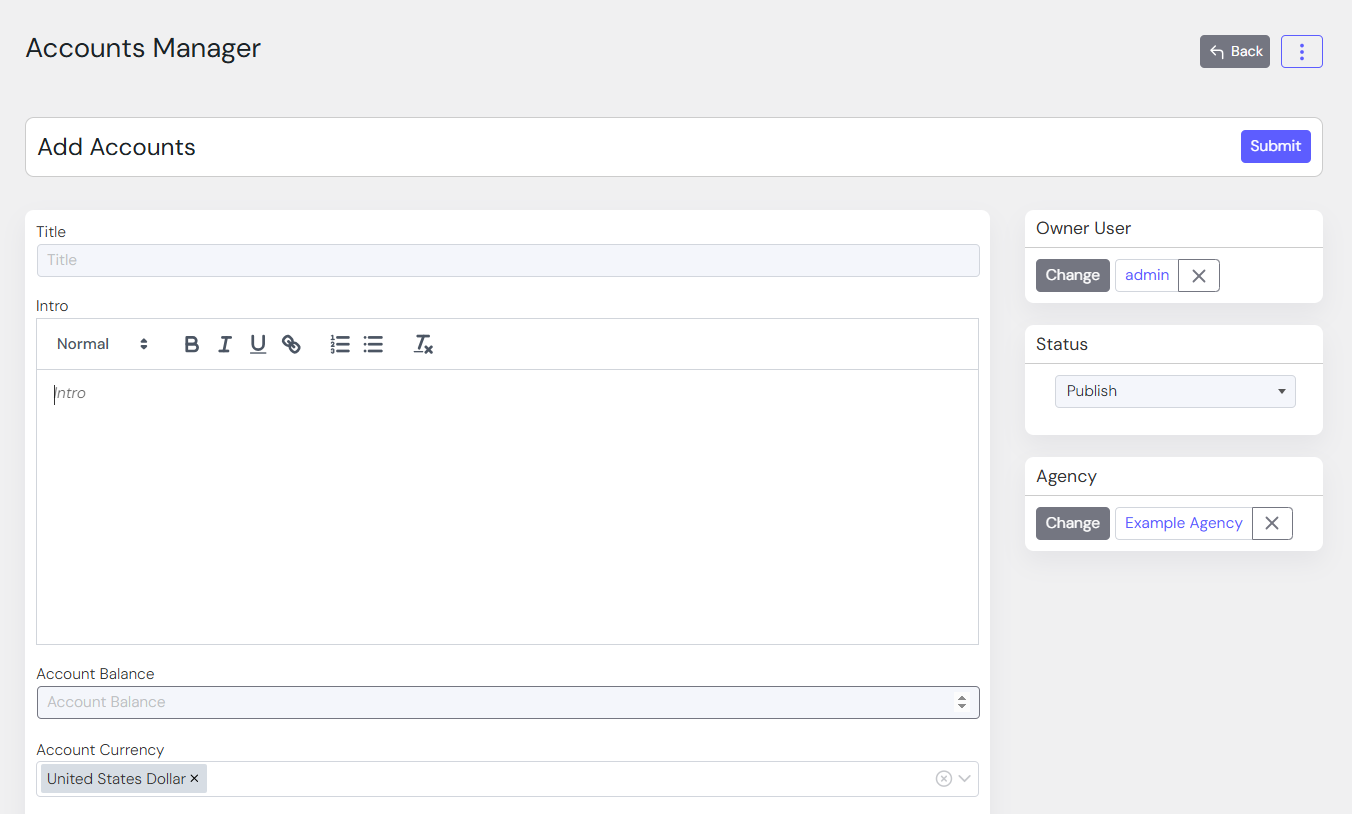Start a bulleted list in Intro
Screen dimensions: 1352x814
point(373,344)
